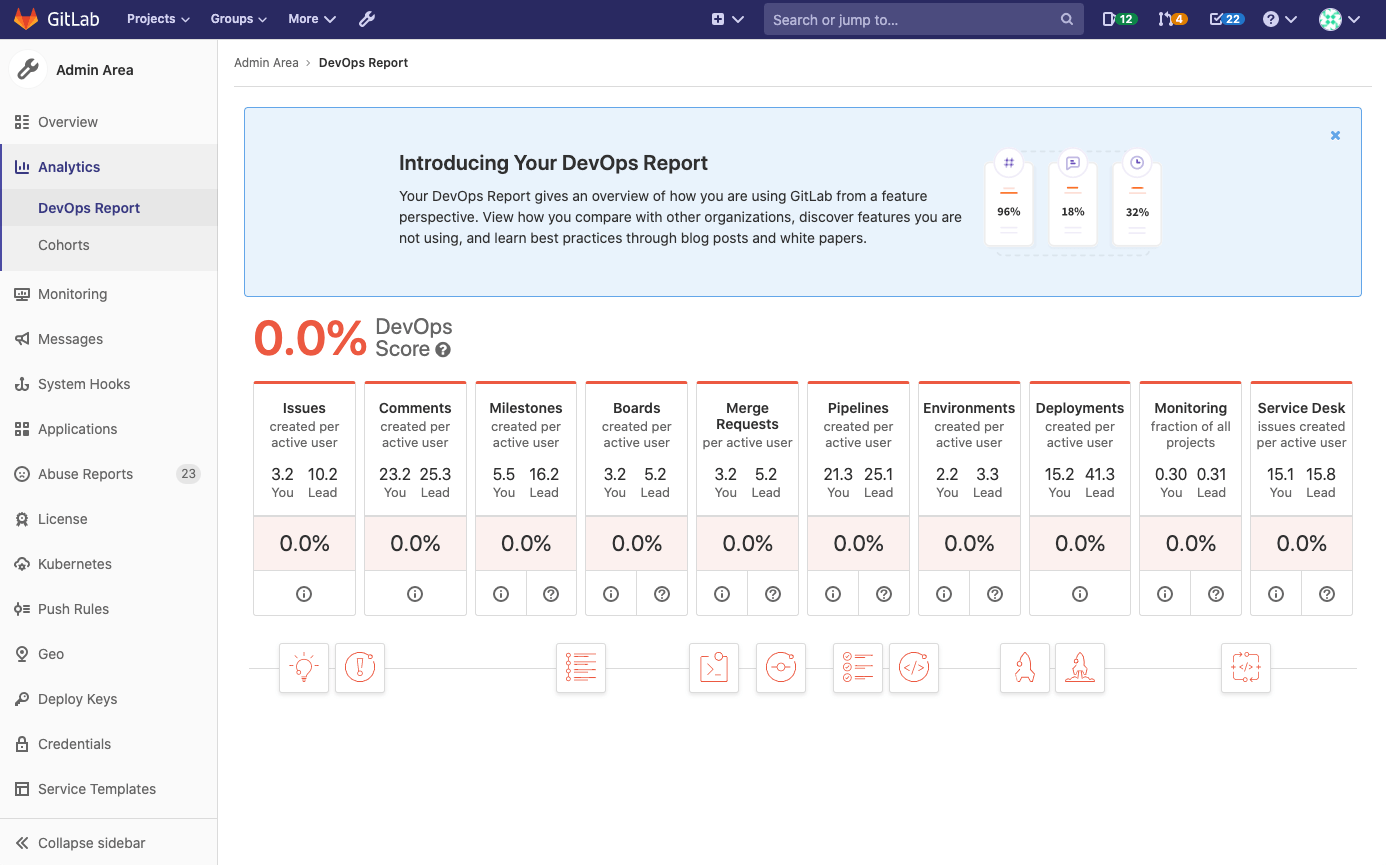
Task: Click the DevOps Score help question icon
Action: point(443,350)
